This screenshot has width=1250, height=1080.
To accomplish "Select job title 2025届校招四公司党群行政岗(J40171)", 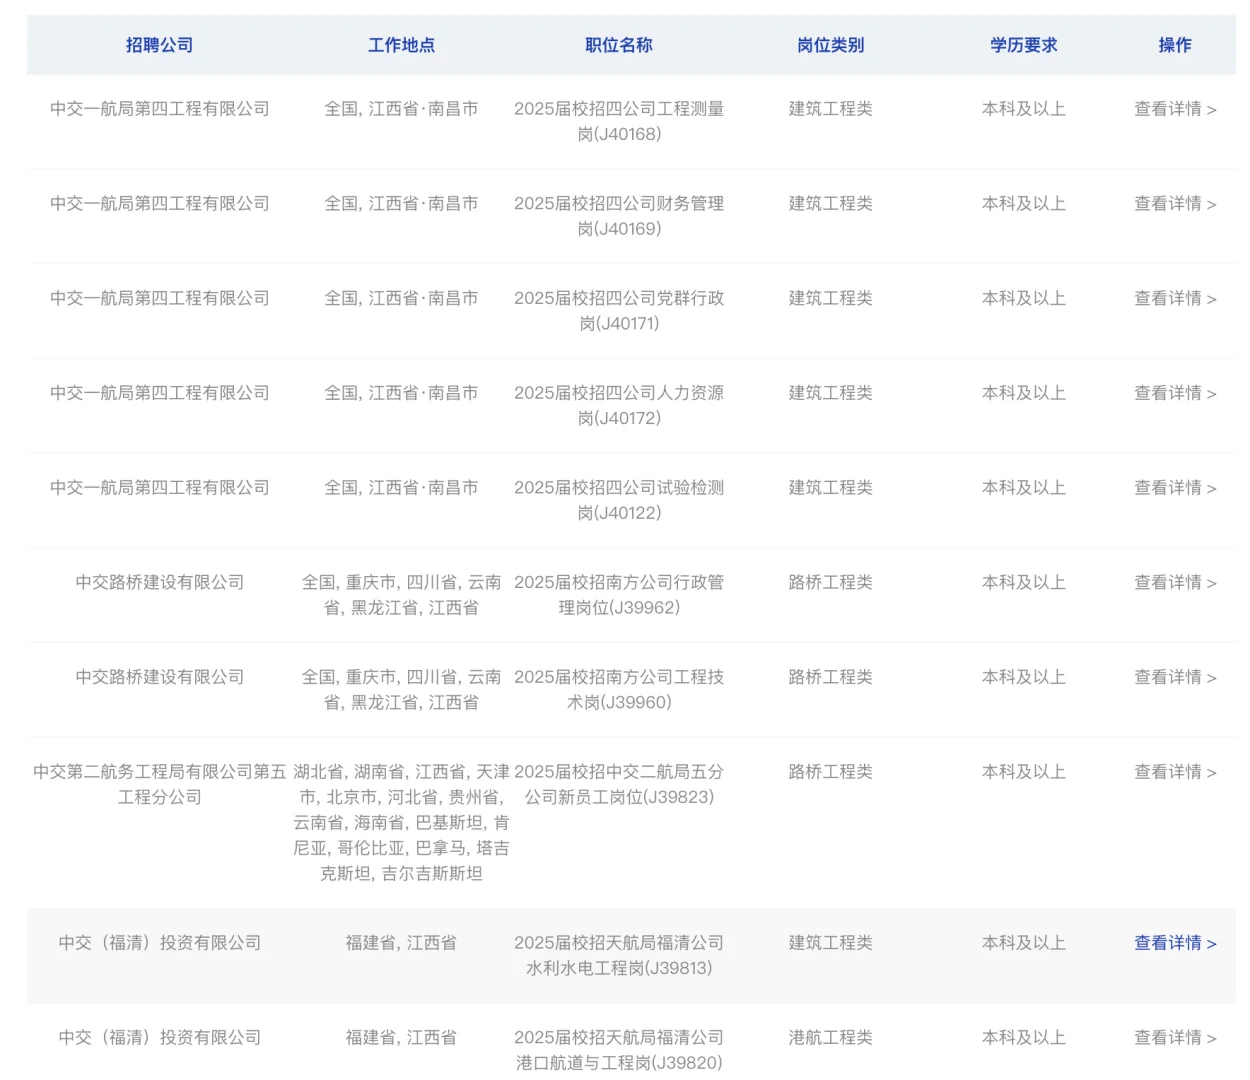I will 619,311.
